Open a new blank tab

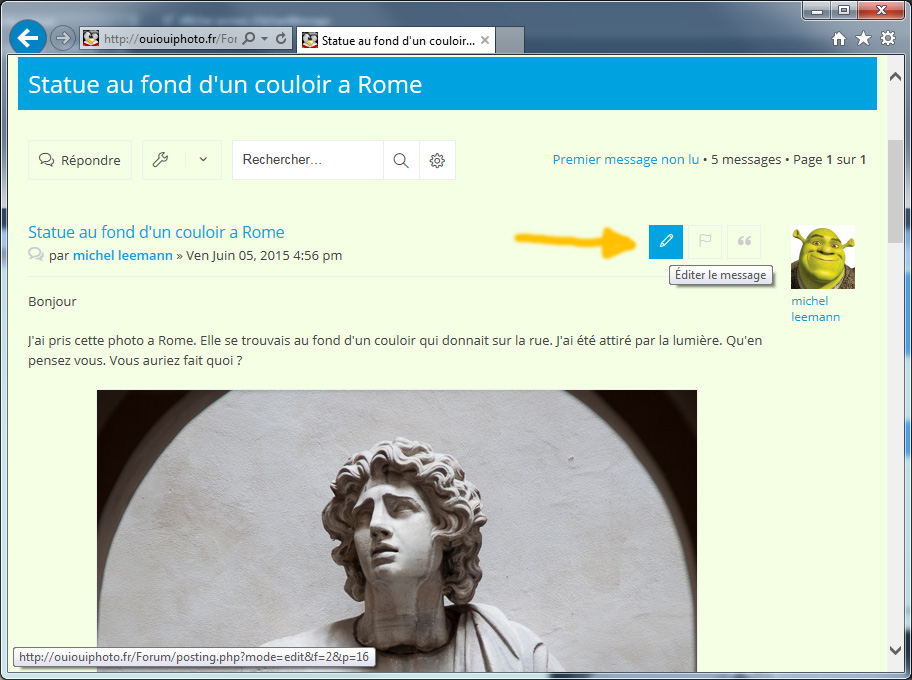click(x=510, y=40)
